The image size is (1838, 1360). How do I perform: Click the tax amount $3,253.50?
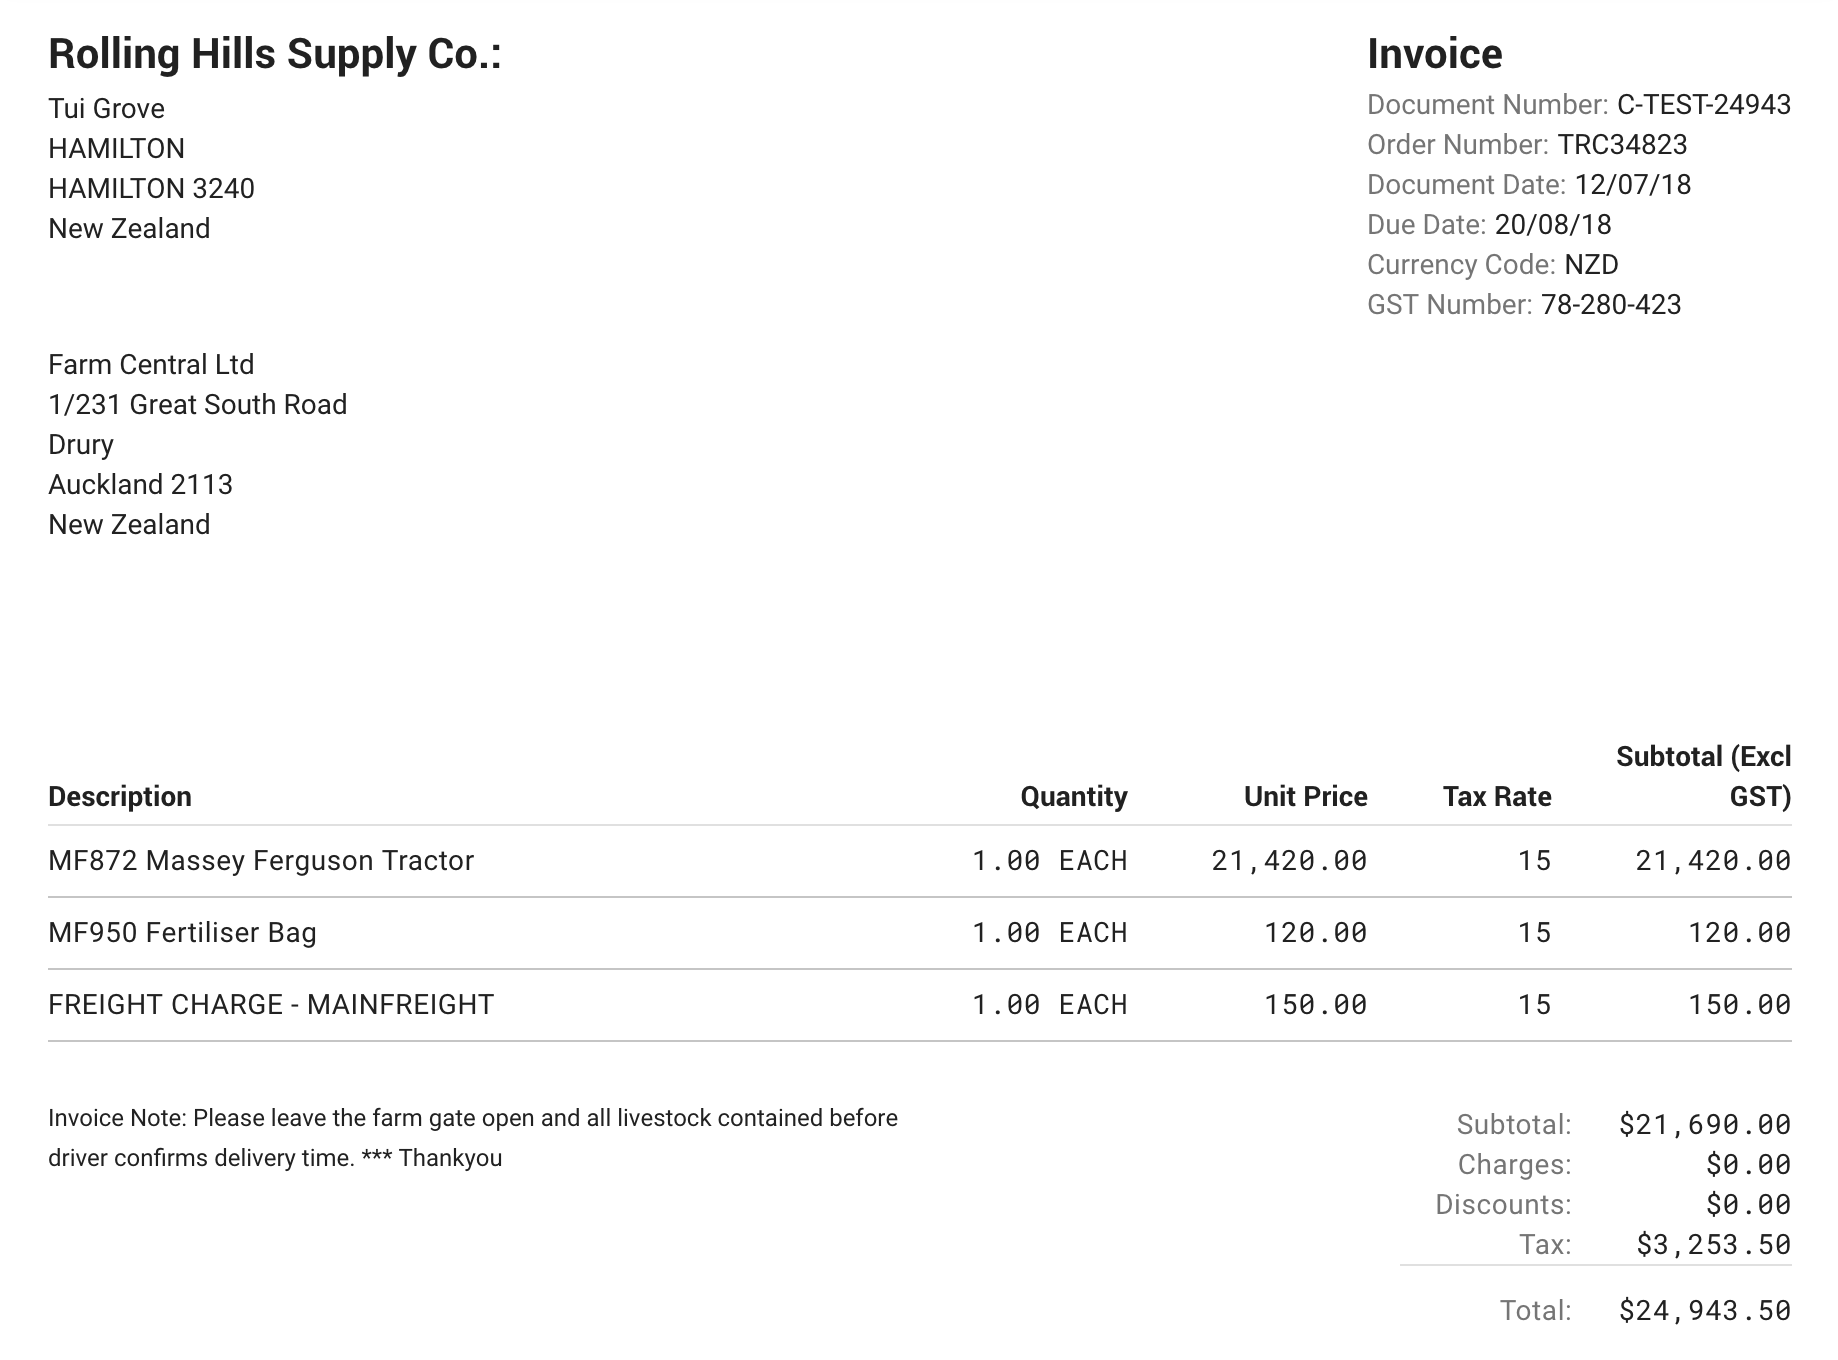(x=1712, y=1245)
